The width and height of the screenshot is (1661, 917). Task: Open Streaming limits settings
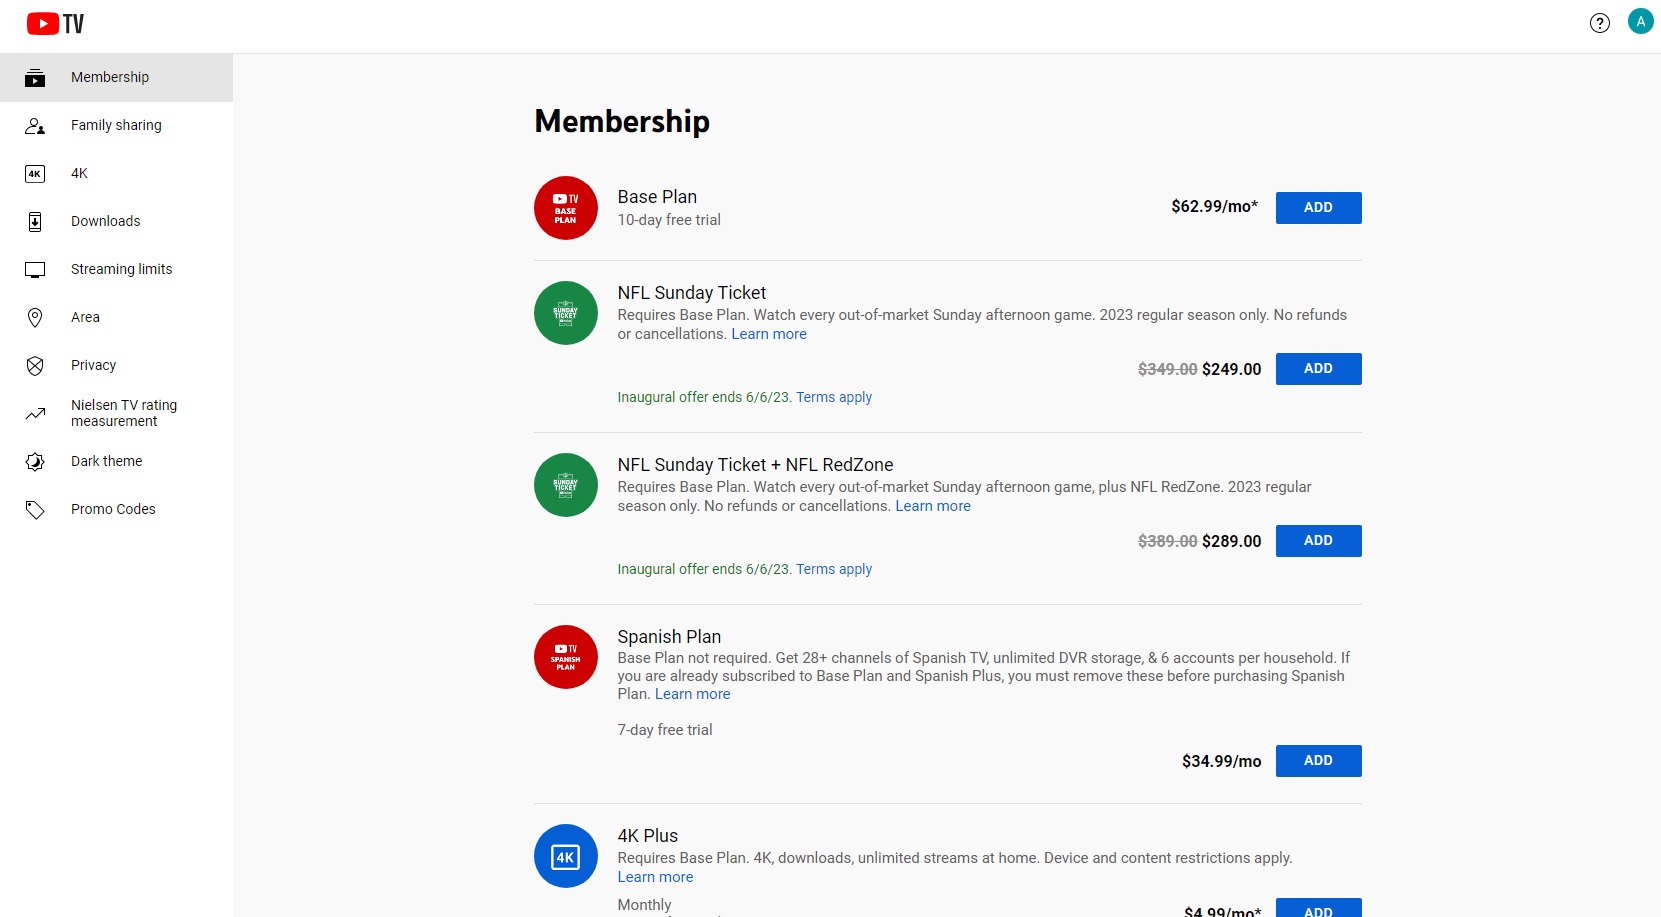pyautogui.click(x=116, y=270)
